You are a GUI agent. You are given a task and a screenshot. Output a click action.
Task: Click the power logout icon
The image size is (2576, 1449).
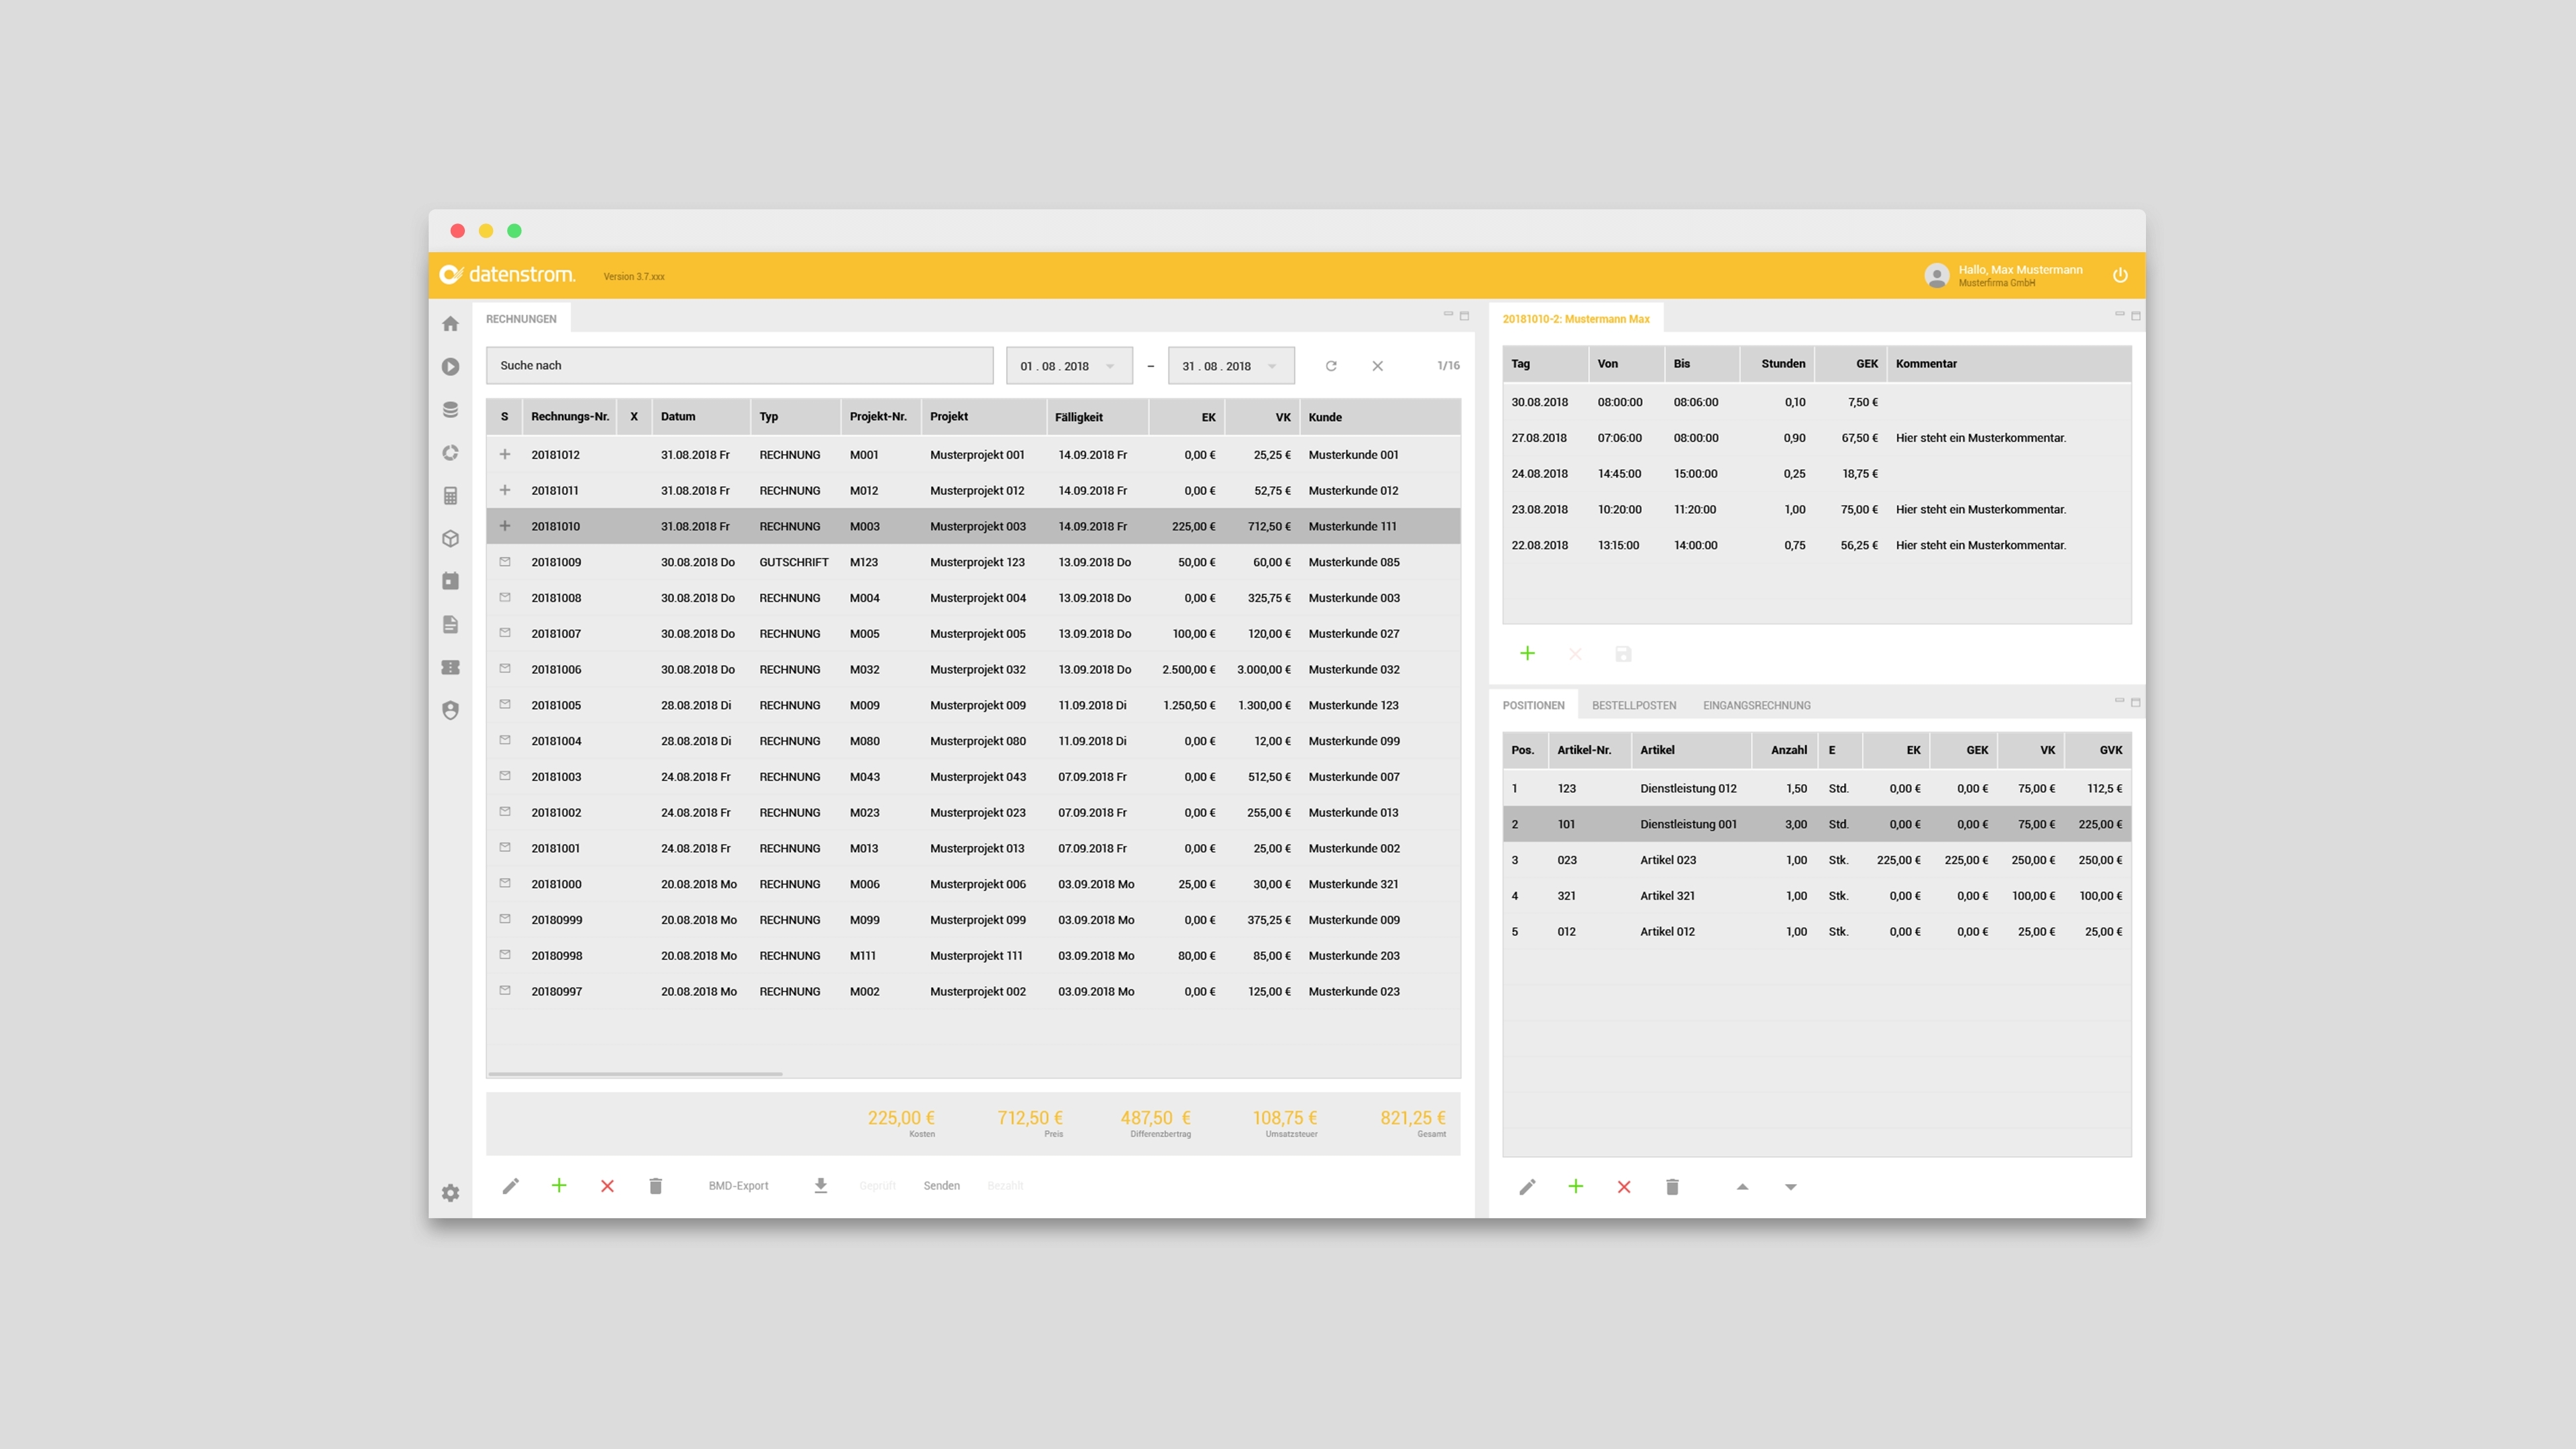click(2119, 275)
